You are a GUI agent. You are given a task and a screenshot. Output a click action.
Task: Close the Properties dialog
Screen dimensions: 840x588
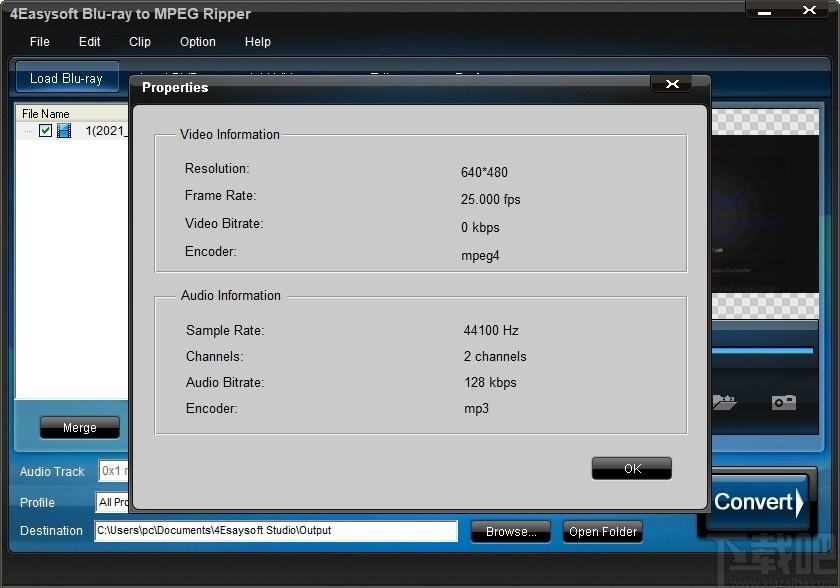point(672,84)
